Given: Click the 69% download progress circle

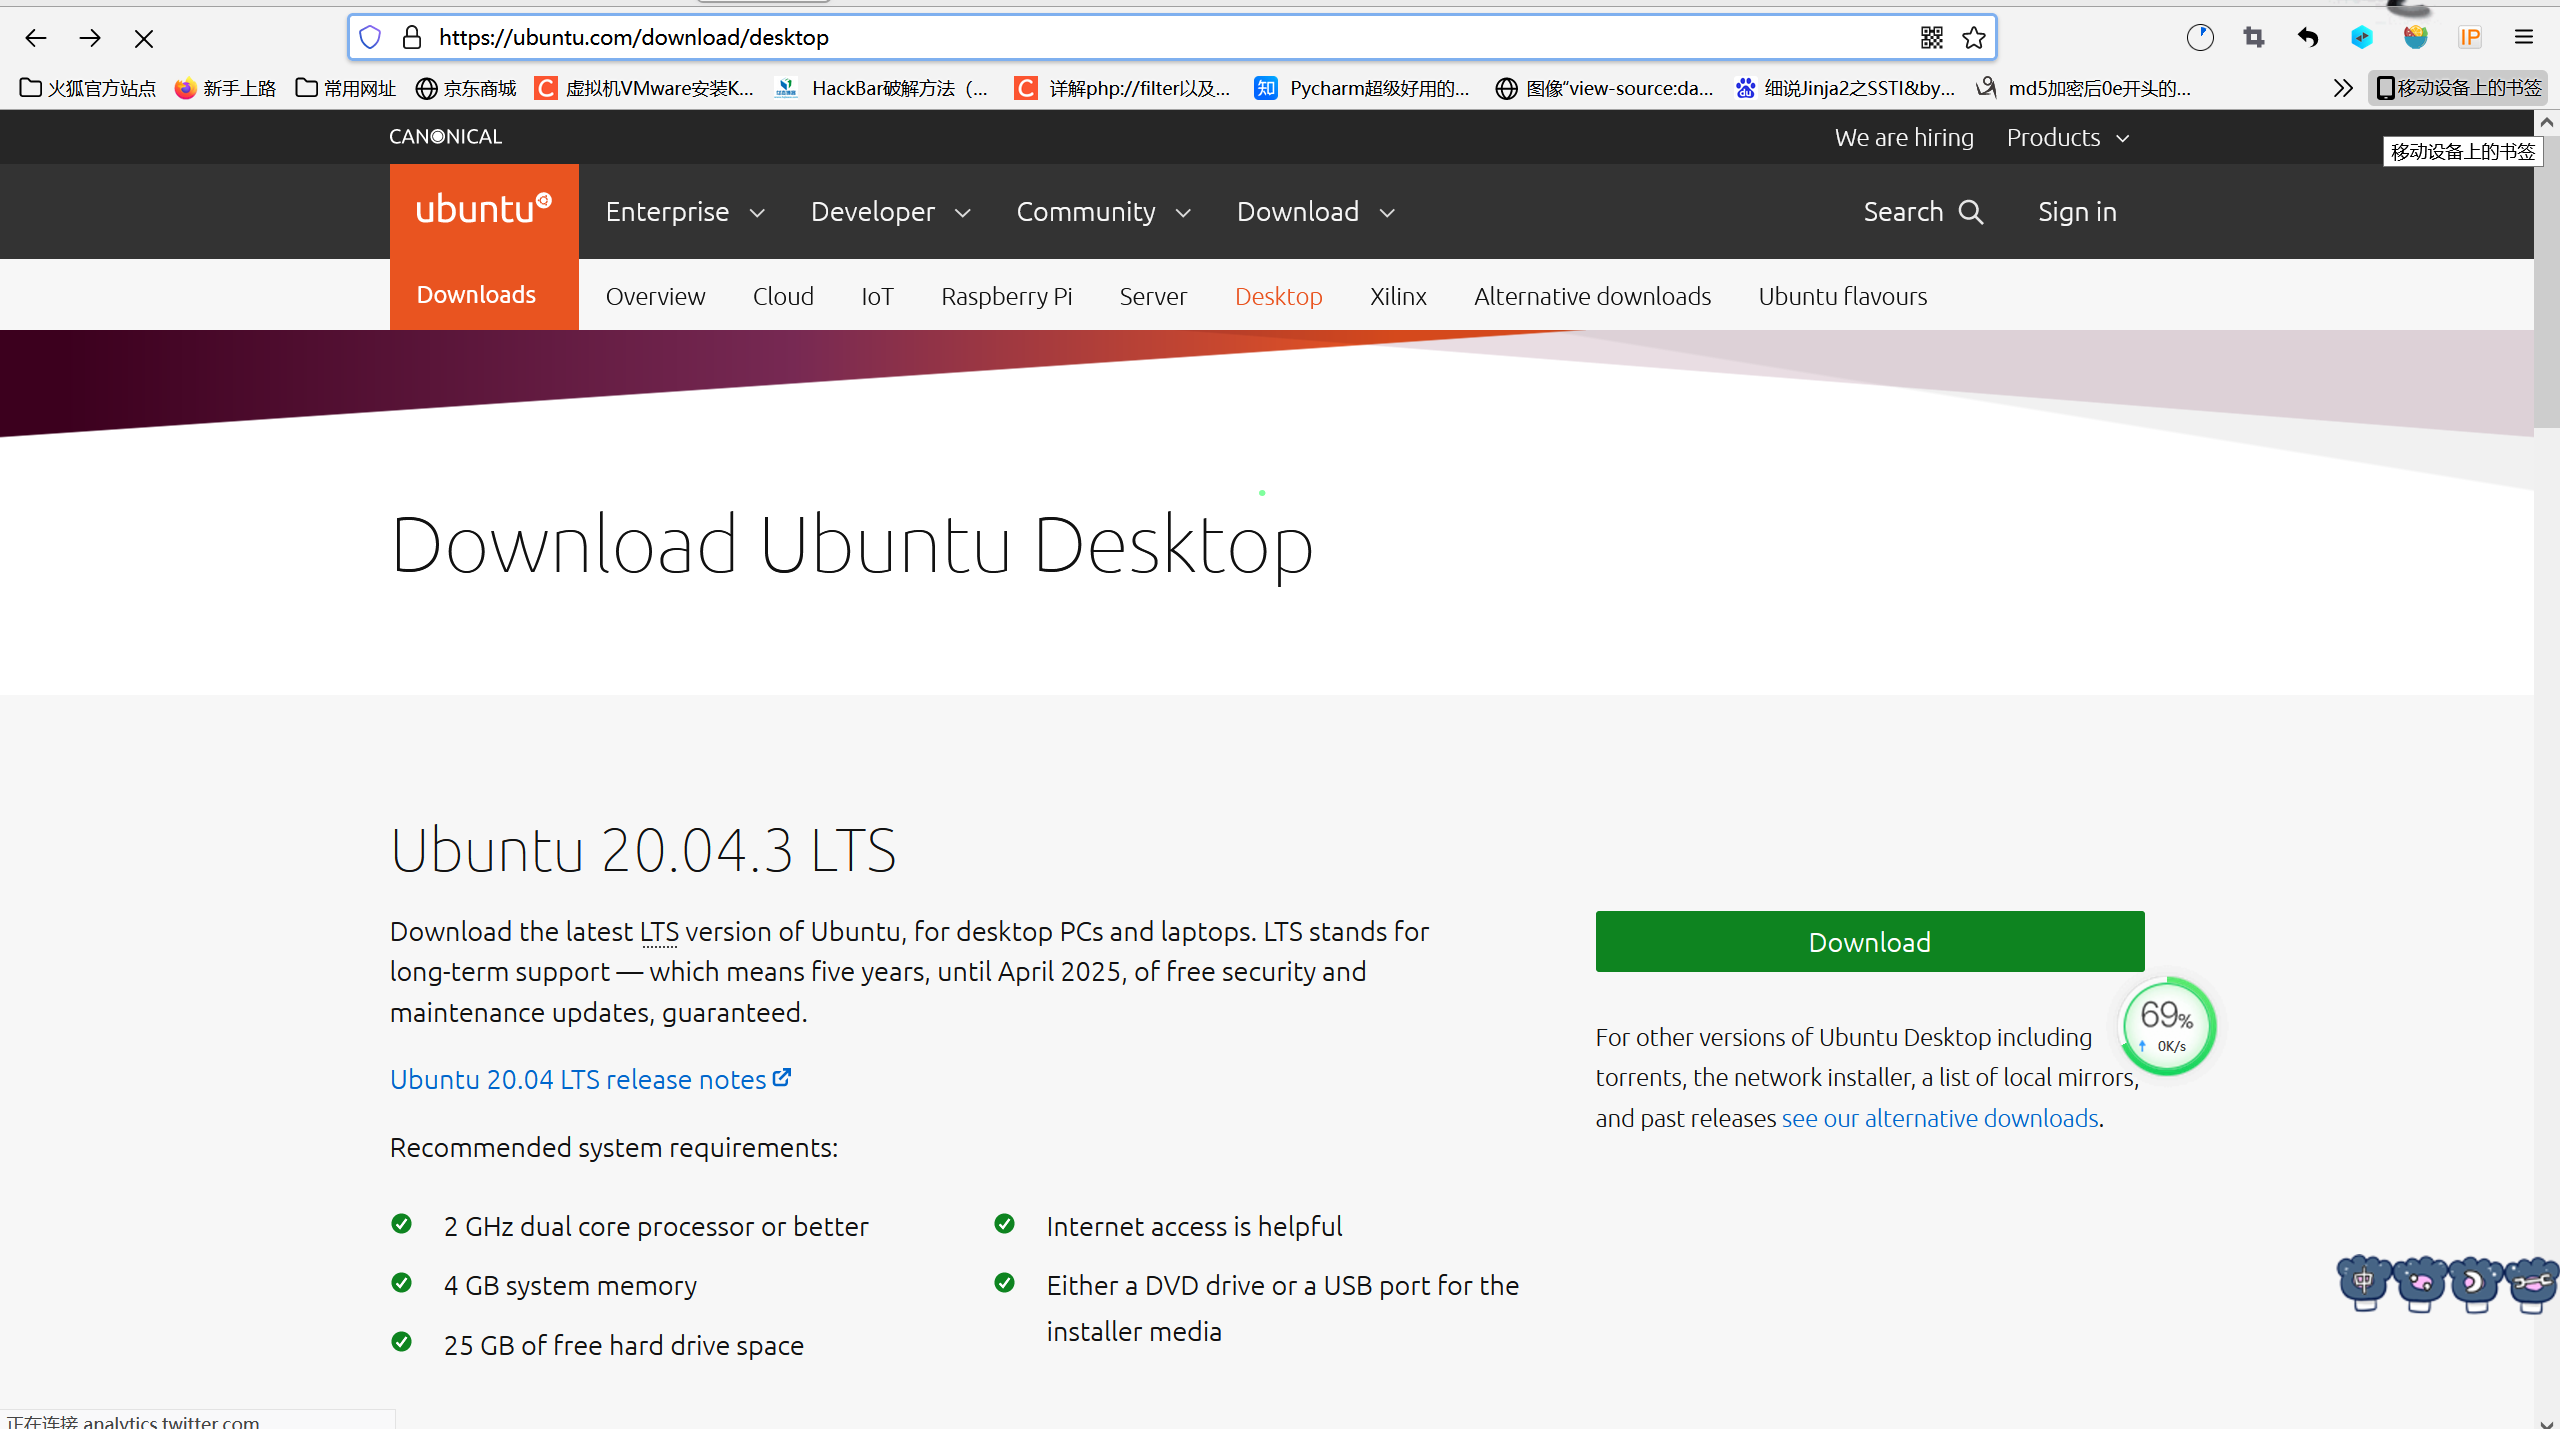Looking at the screenshot, I should [x=2166, y=1026].
